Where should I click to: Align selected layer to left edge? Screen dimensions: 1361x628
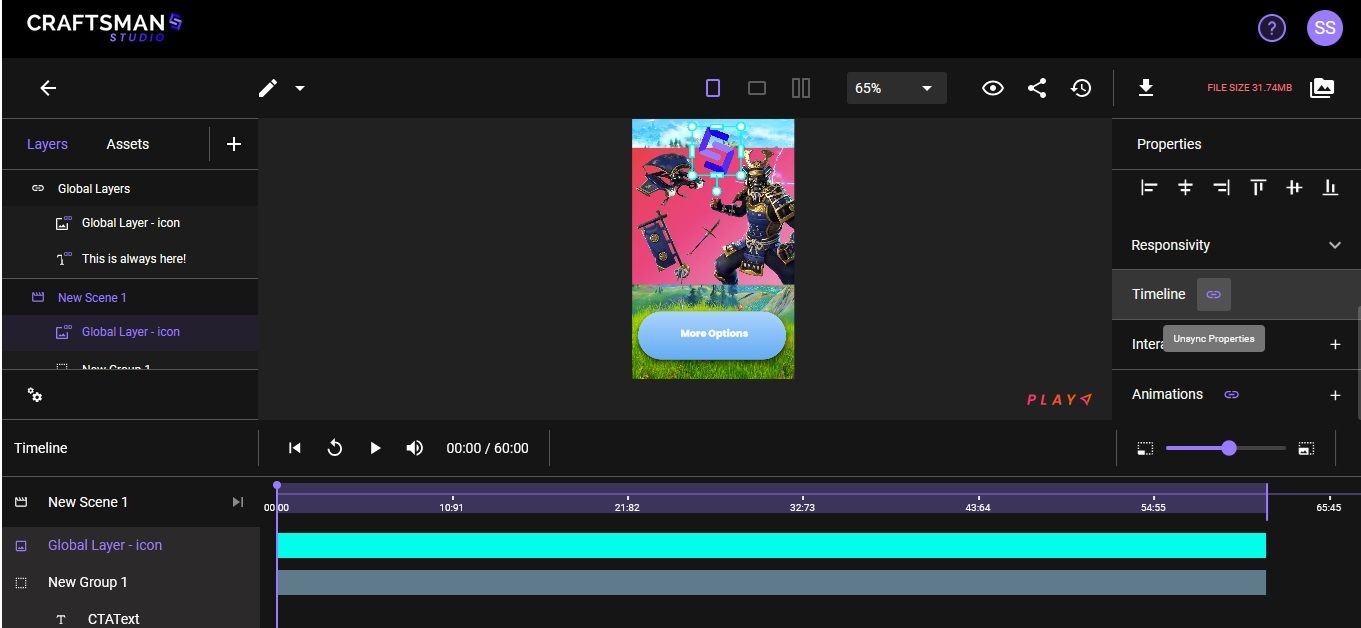(x=1149, y=187)
